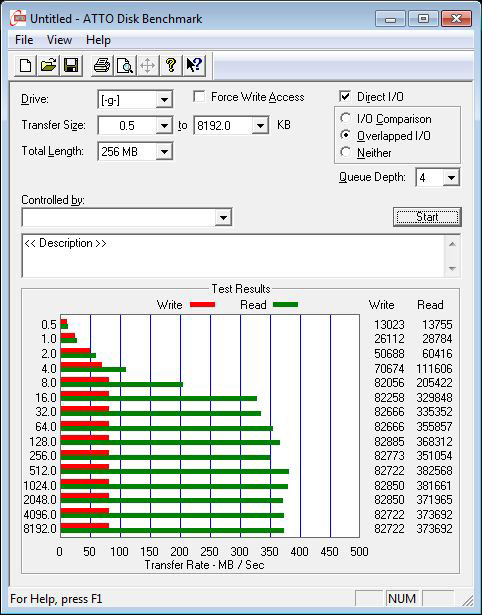Open the View menu
Screen dimensions: 482x615
click(x=59, y=40)
